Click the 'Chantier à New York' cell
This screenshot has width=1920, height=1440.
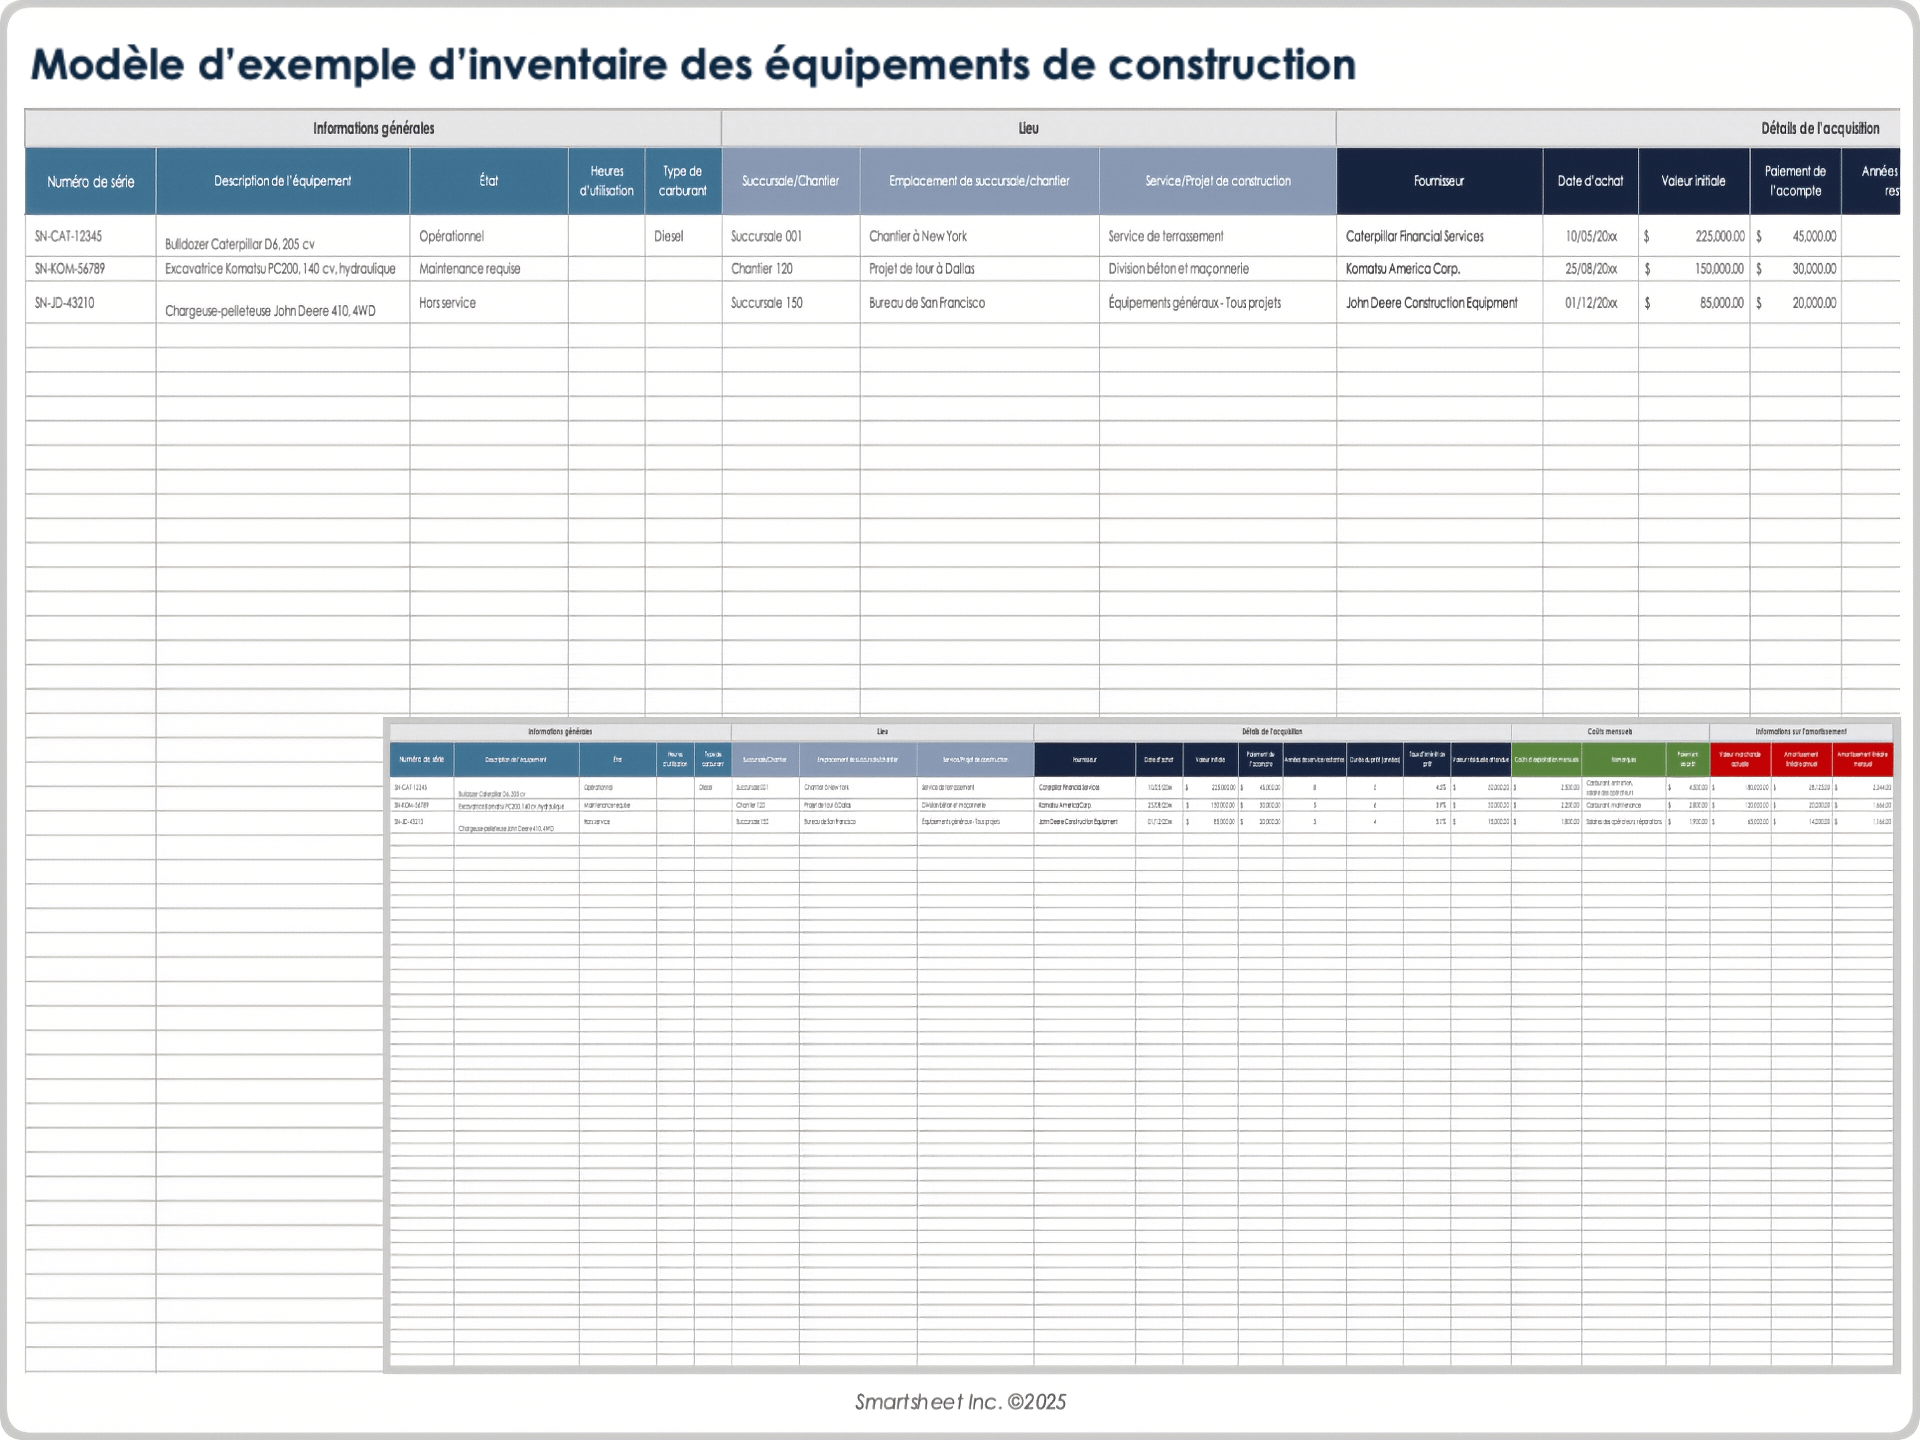980,236
